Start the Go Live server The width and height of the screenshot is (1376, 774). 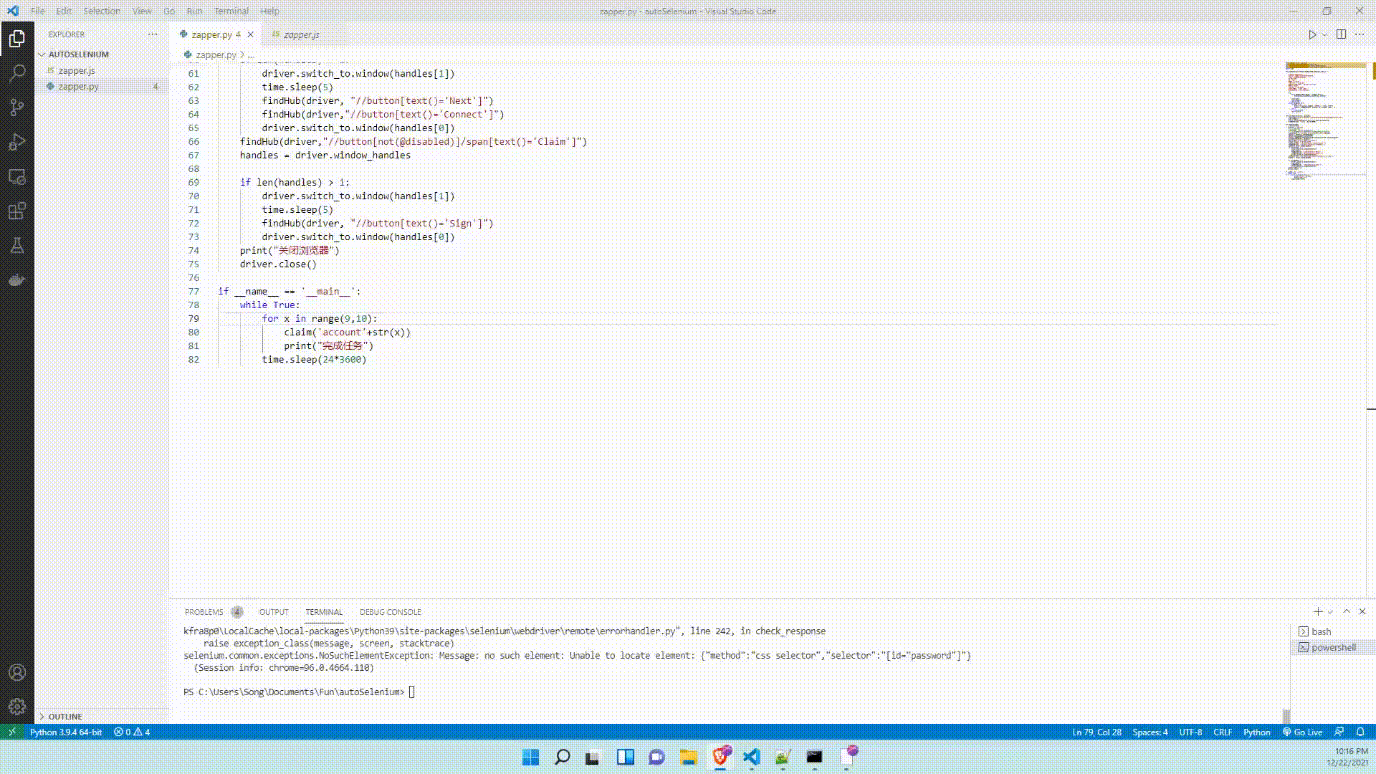click(x=1302, y=732)
